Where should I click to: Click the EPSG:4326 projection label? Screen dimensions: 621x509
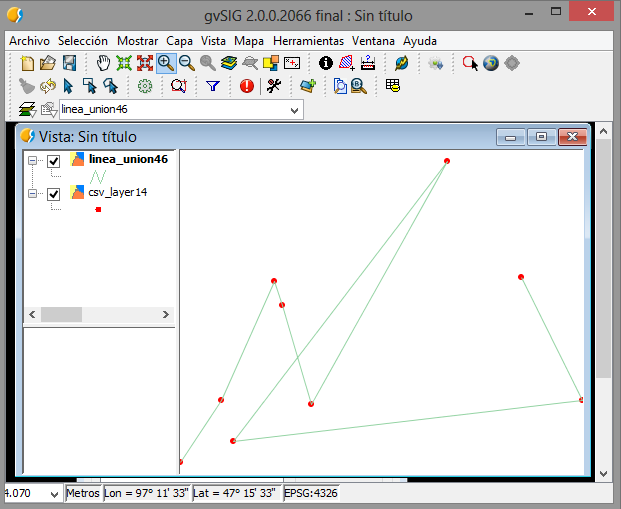(310, 494)
